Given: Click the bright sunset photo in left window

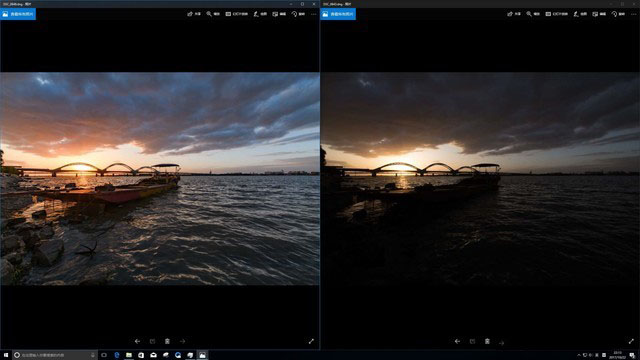Looking at the screenshot, I should pyautogui.click(x=160, y=179).
